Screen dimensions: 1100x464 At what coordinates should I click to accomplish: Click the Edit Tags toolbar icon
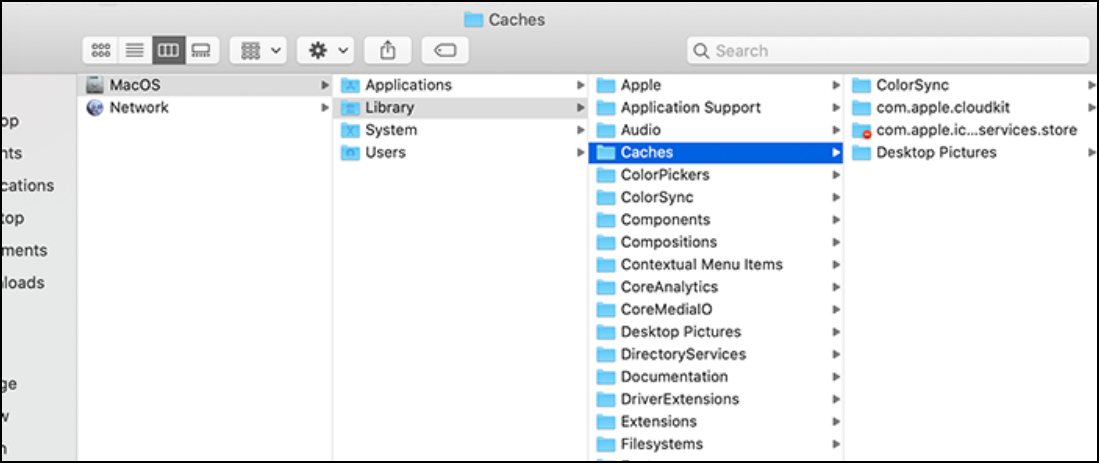tap(446, 50)
